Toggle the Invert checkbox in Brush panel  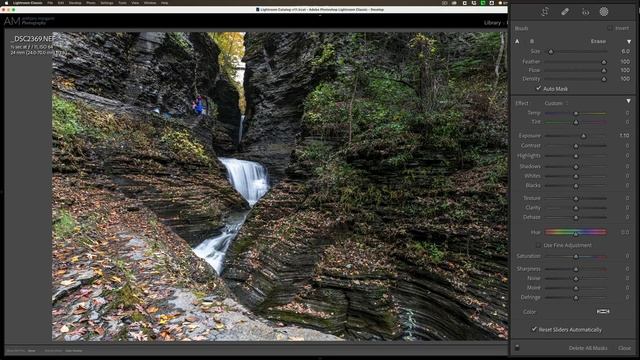point(609,28)
